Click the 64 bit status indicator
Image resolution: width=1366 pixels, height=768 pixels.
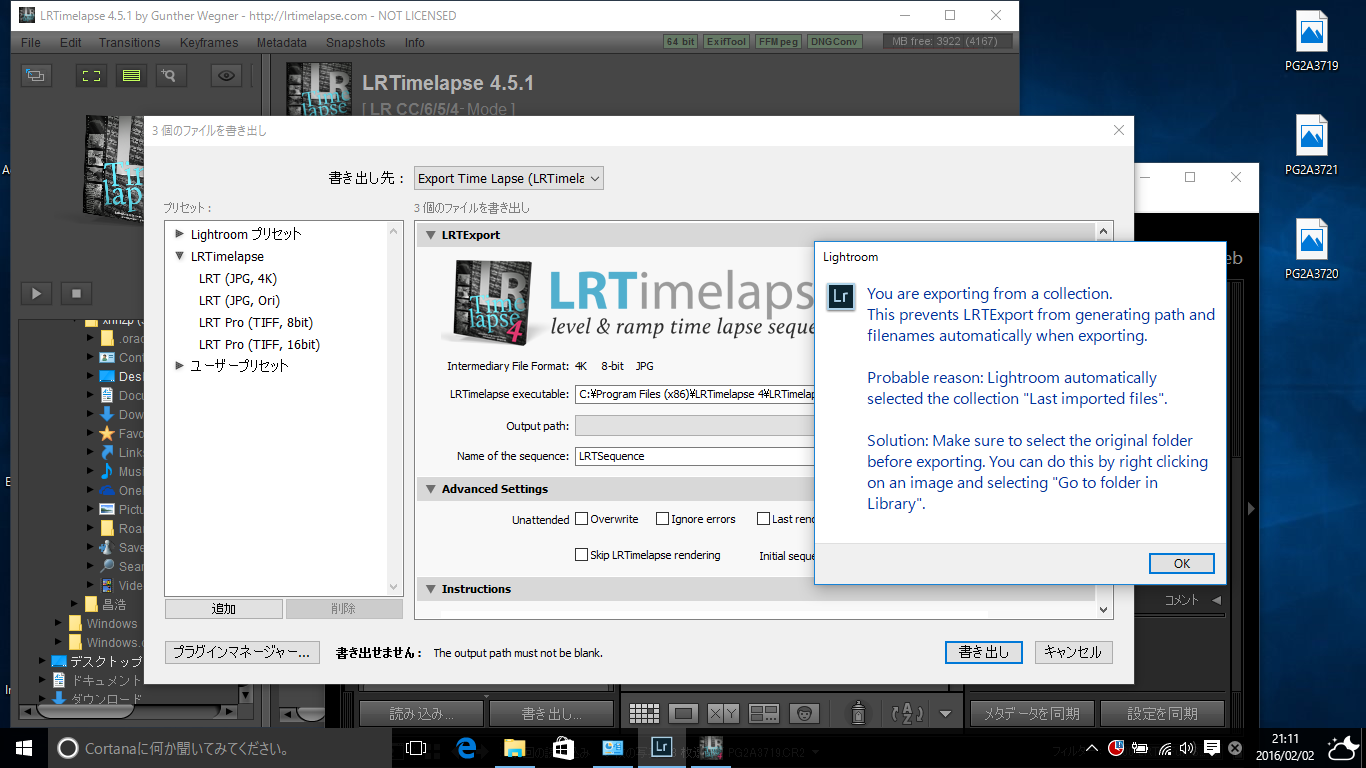pyautogui.click(x=680, y=41)
